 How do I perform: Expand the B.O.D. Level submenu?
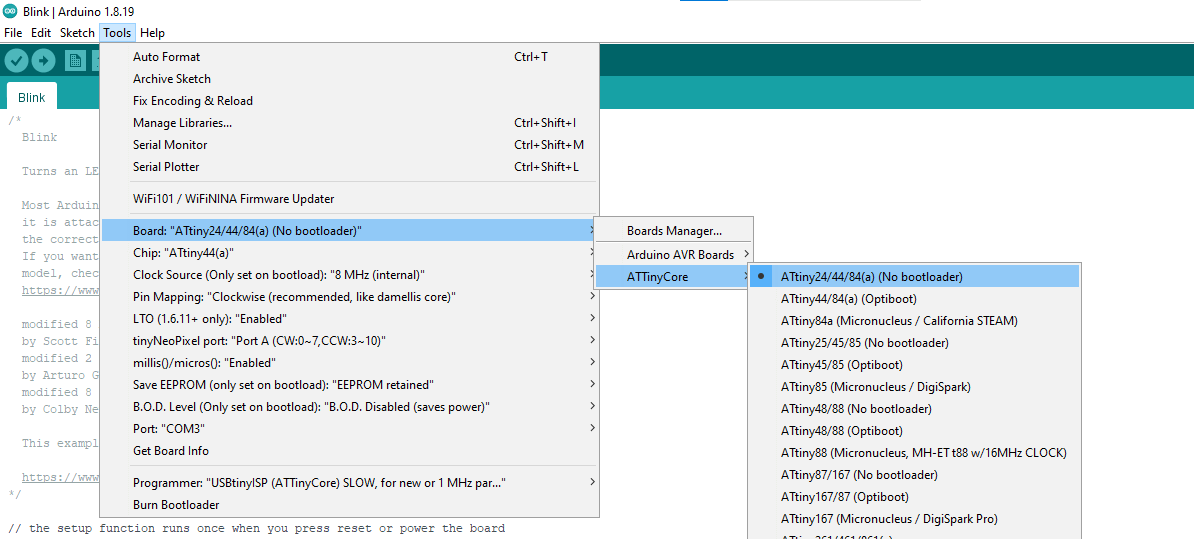coord(350,407)
